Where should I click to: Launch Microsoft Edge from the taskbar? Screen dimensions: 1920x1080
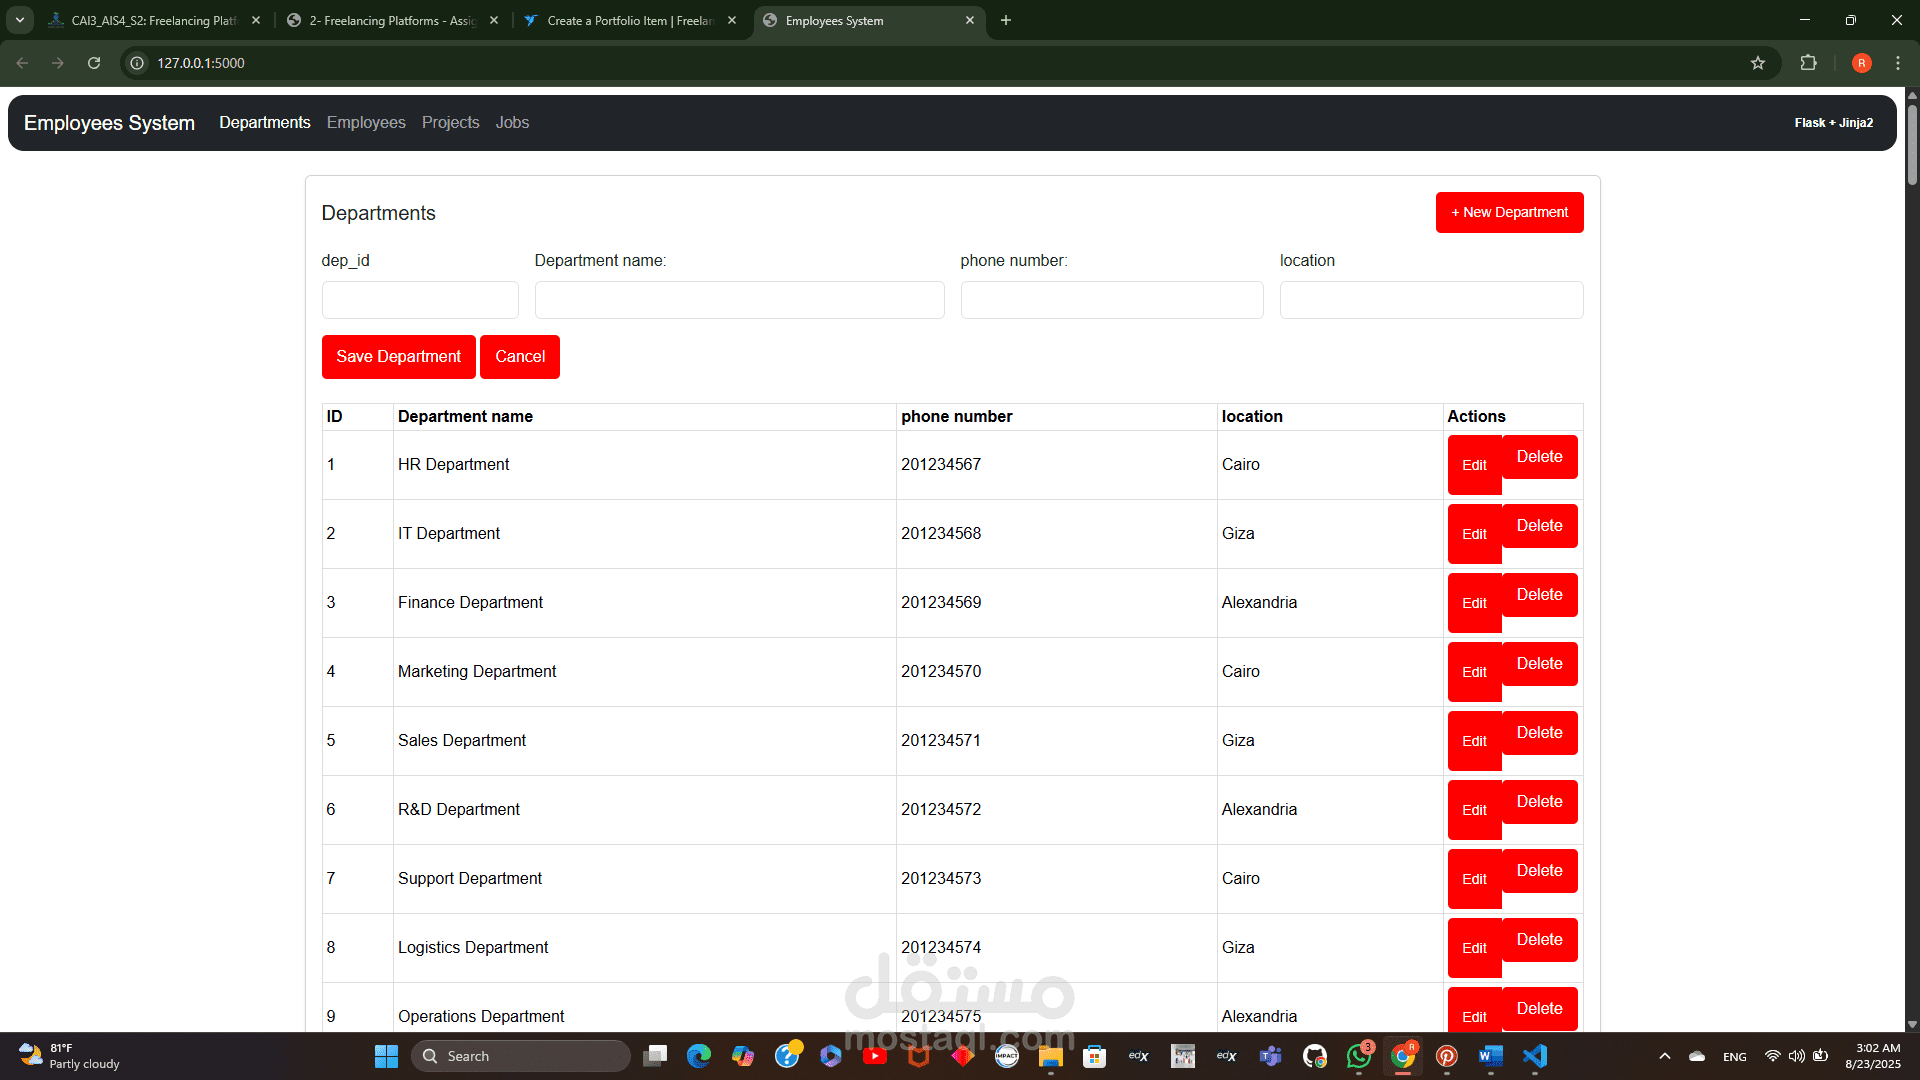pos(699,1056)
